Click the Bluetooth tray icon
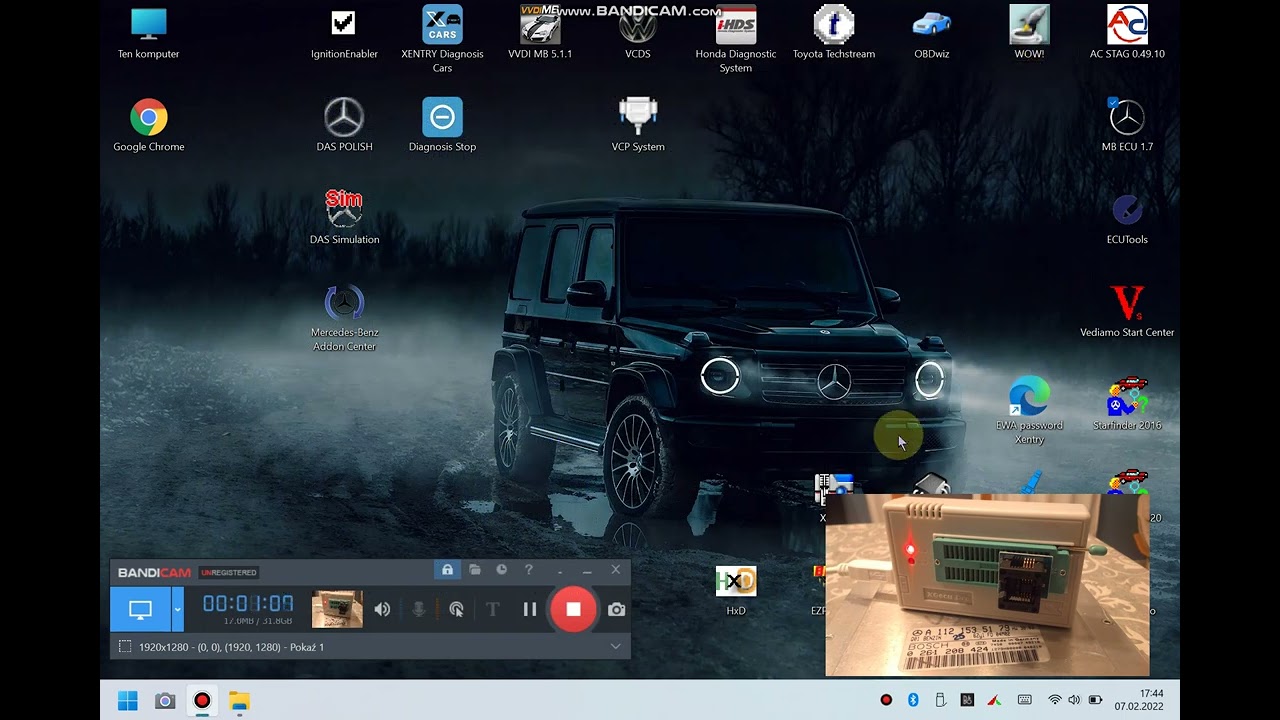1280x720 pixels. [913, 700]
